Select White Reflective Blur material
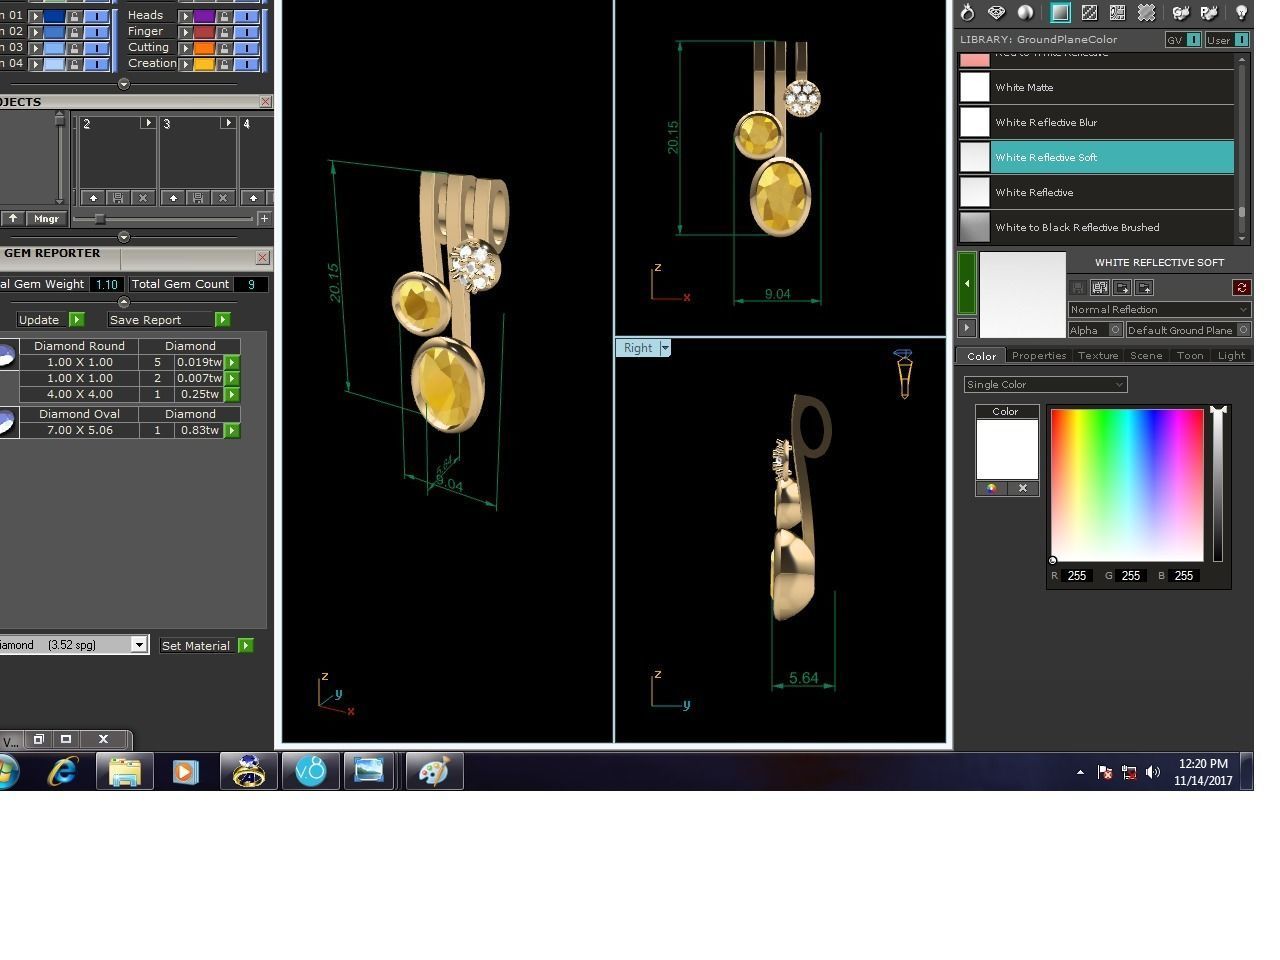This screenshot has width=1280, height=960. tap(1096, 122)
